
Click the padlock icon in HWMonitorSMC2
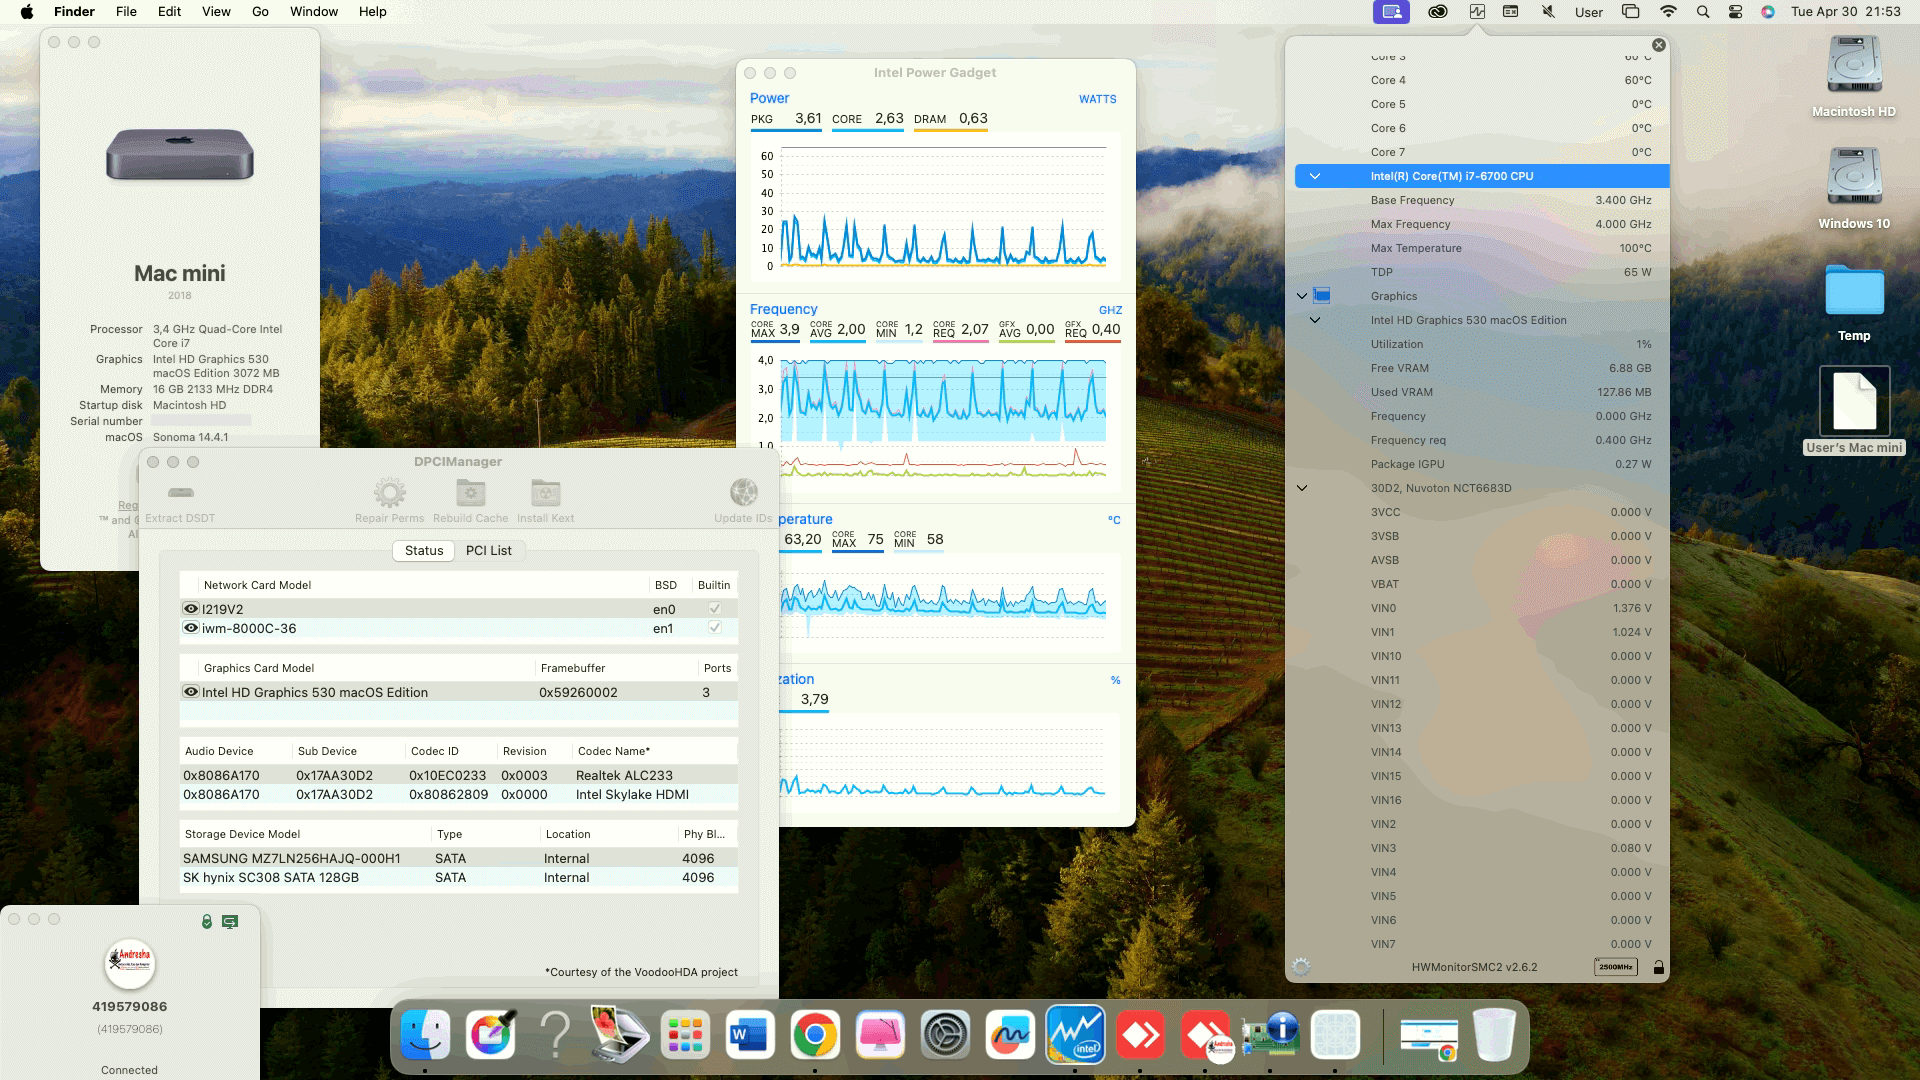(x=1658, y=967)
